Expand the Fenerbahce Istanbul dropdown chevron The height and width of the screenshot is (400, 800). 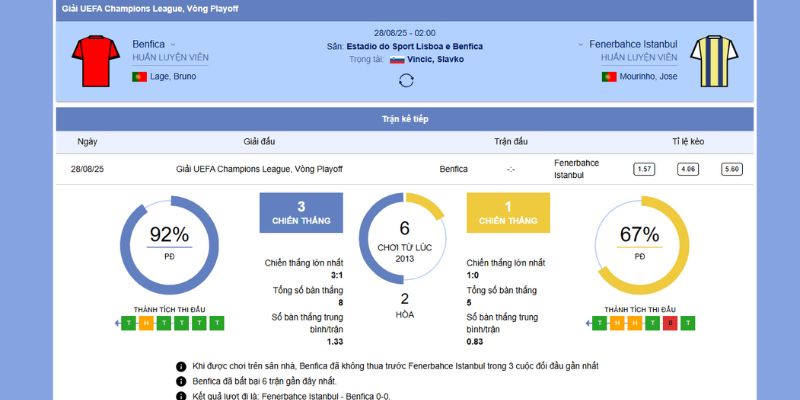tap(580, 44)
